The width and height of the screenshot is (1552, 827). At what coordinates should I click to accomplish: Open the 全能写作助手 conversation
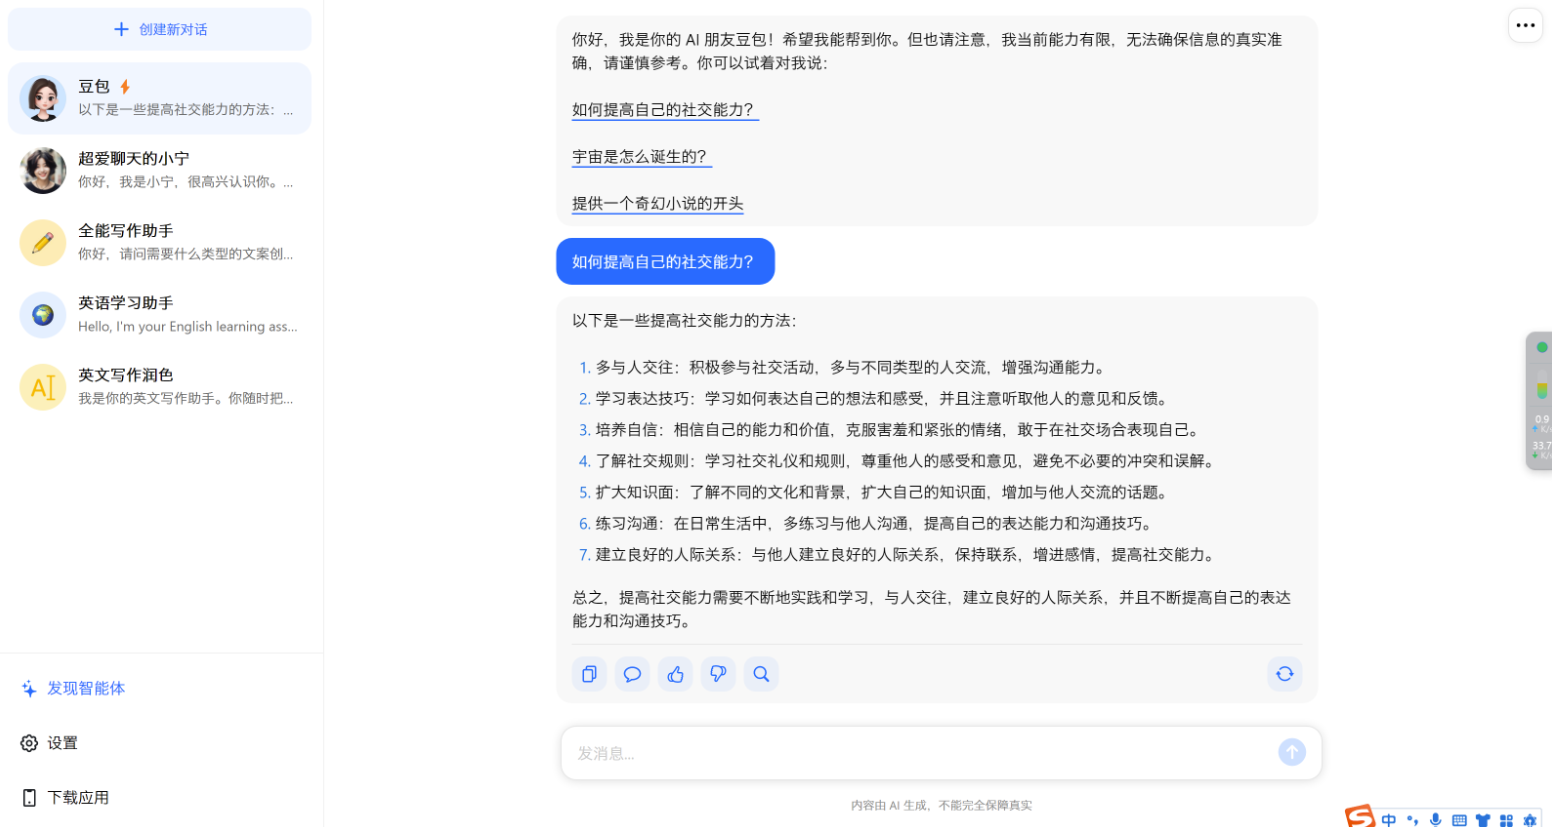coord(160,242)
